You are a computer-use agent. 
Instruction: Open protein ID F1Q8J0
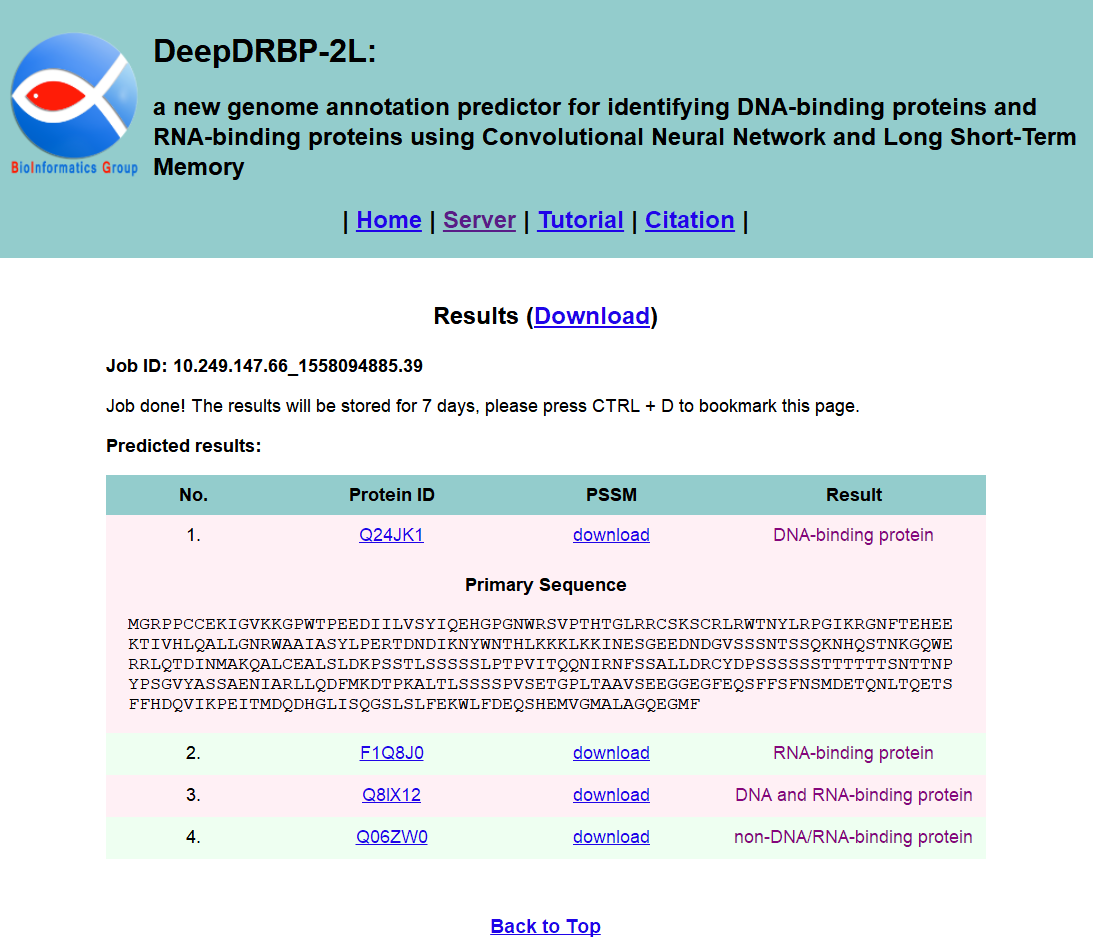391,753
